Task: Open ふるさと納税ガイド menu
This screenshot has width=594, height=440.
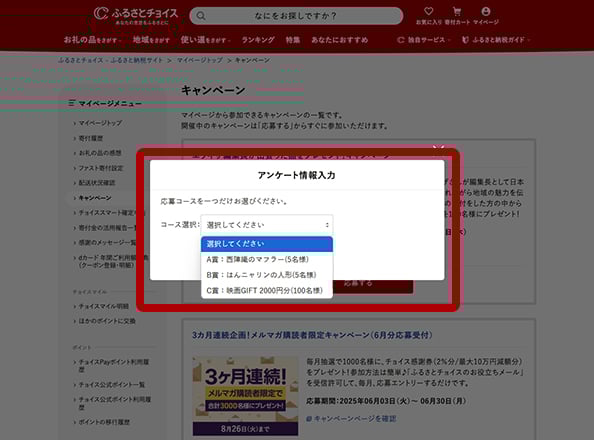Action: click(x=496, y=40)
